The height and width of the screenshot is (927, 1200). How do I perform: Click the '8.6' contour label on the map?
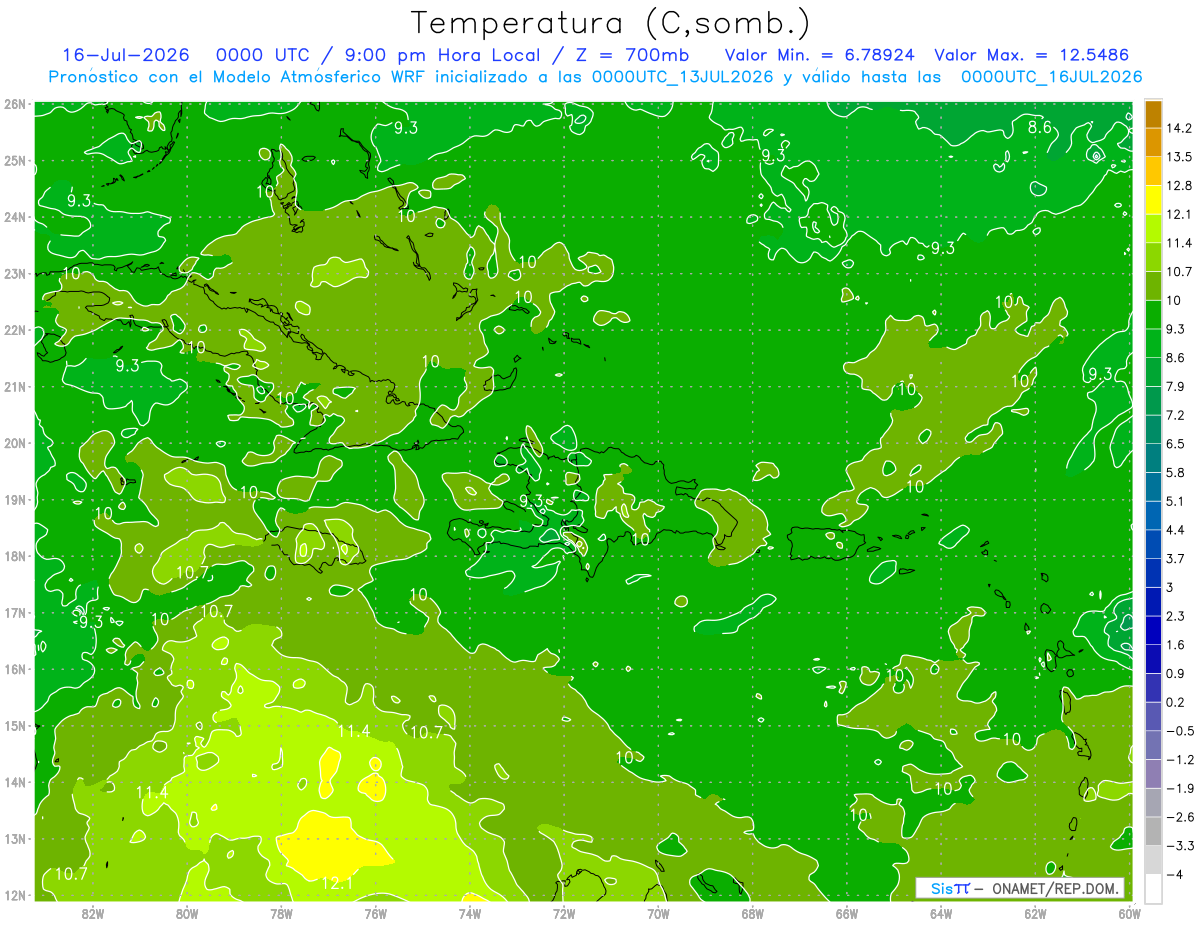click(1040, 127)
